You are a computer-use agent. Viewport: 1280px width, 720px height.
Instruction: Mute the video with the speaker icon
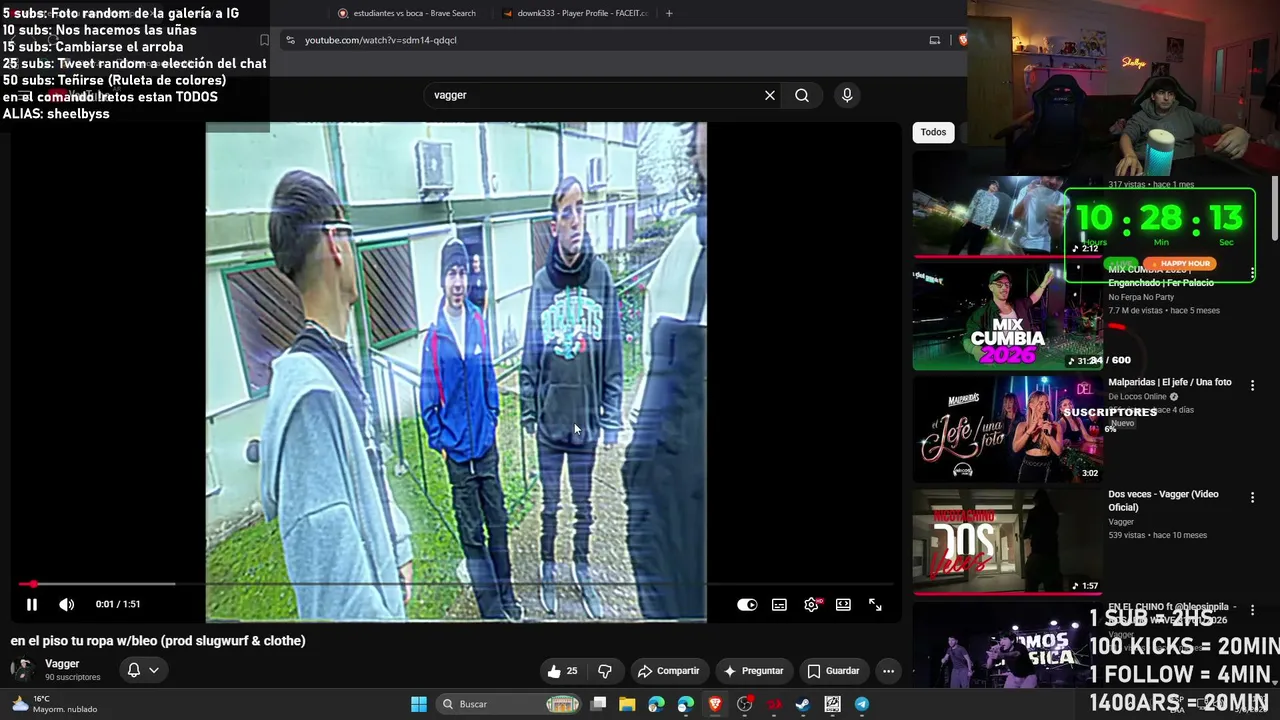pos(66,604)
